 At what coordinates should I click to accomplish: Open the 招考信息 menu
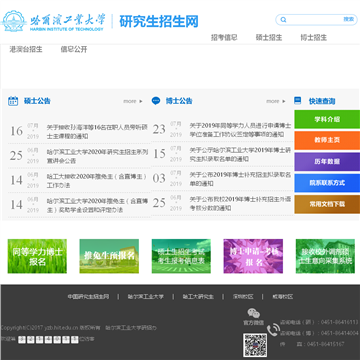pos(224,37)
